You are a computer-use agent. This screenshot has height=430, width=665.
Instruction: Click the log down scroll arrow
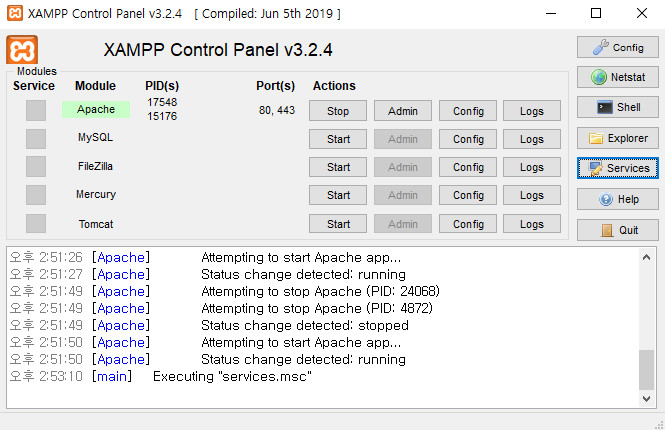[x=646, y=399]
